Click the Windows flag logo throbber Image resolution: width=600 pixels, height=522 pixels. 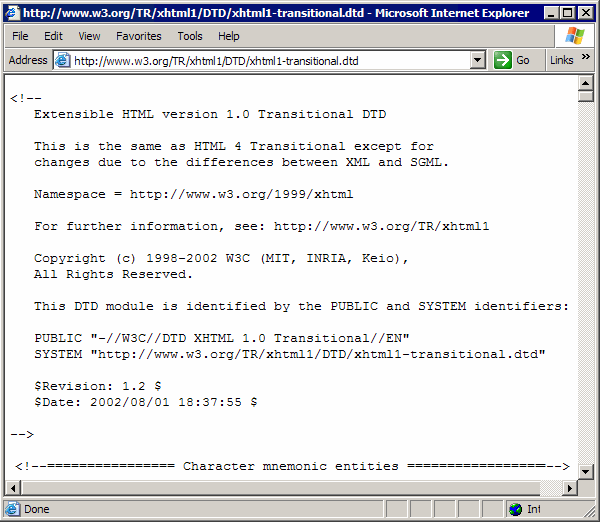(x=575, y=36)
